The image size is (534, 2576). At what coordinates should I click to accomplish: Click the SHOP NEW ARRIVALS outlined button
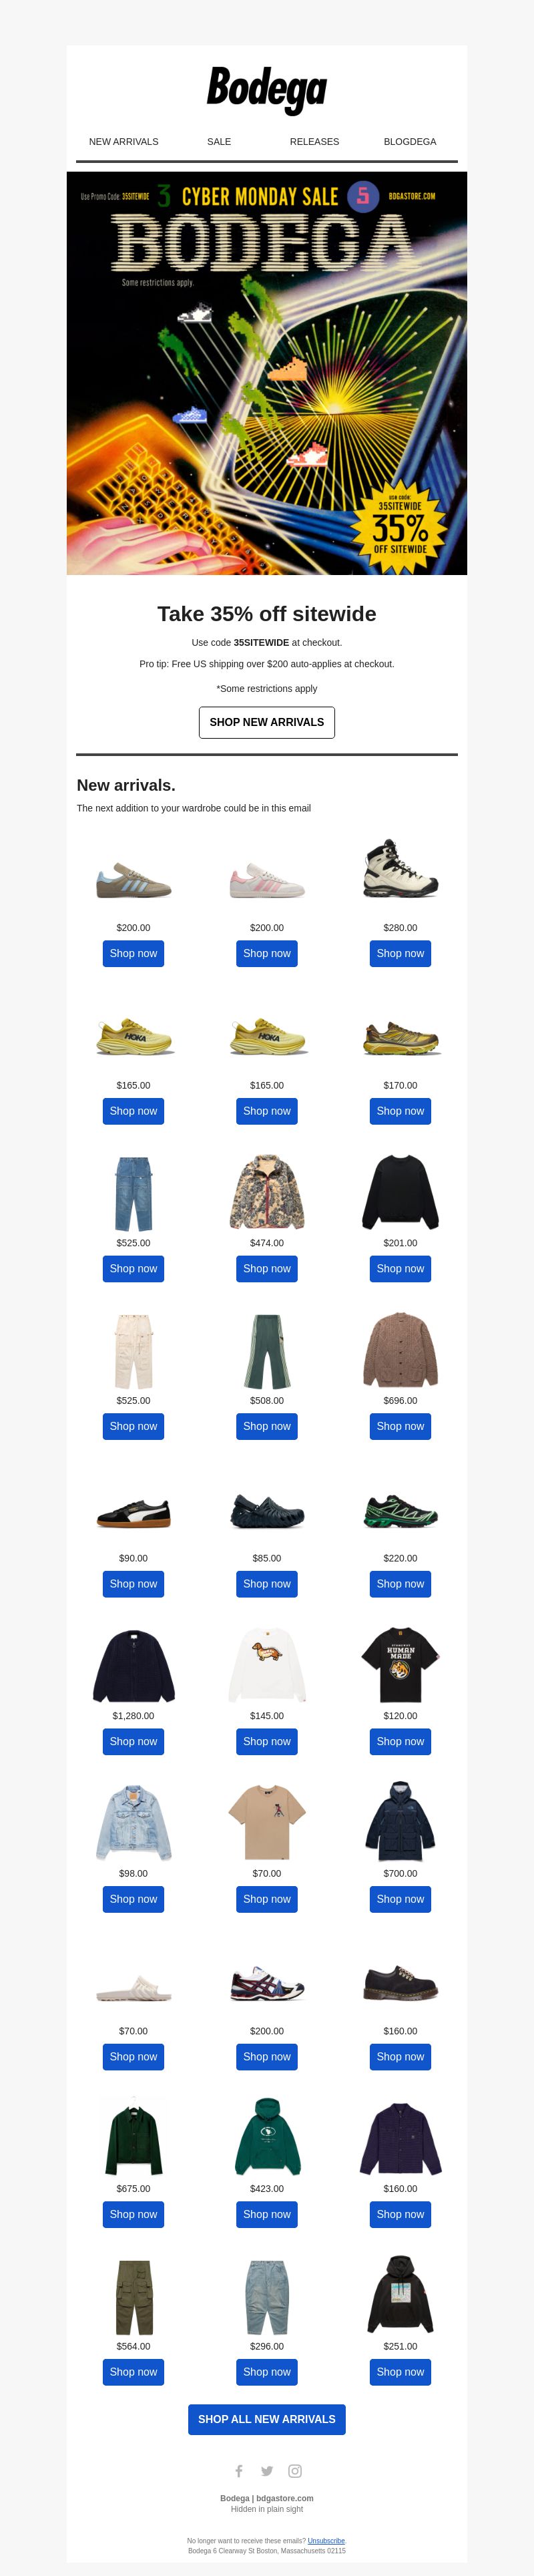[267, 722]
